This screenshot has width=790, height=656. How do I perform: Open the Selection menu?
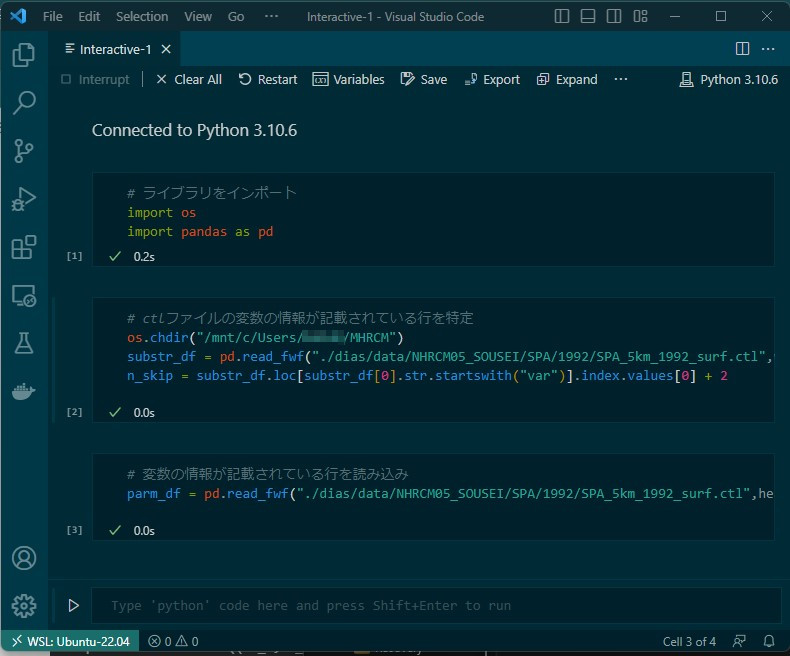coord(142,17)
